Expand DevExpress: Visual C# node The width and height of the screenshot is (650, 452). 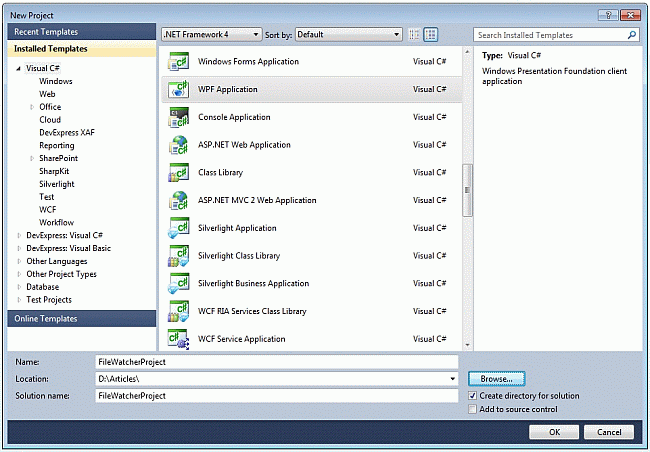[x=19, y=236]
